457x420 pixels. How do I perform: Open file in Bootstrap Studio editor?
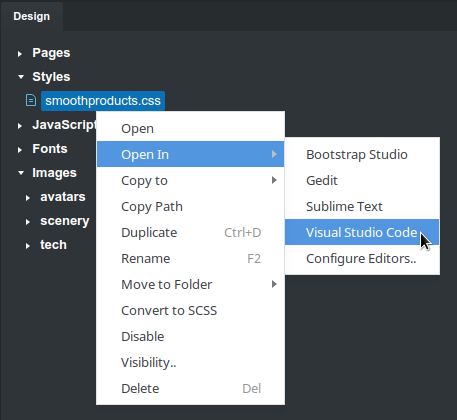[x=362, y=154]
